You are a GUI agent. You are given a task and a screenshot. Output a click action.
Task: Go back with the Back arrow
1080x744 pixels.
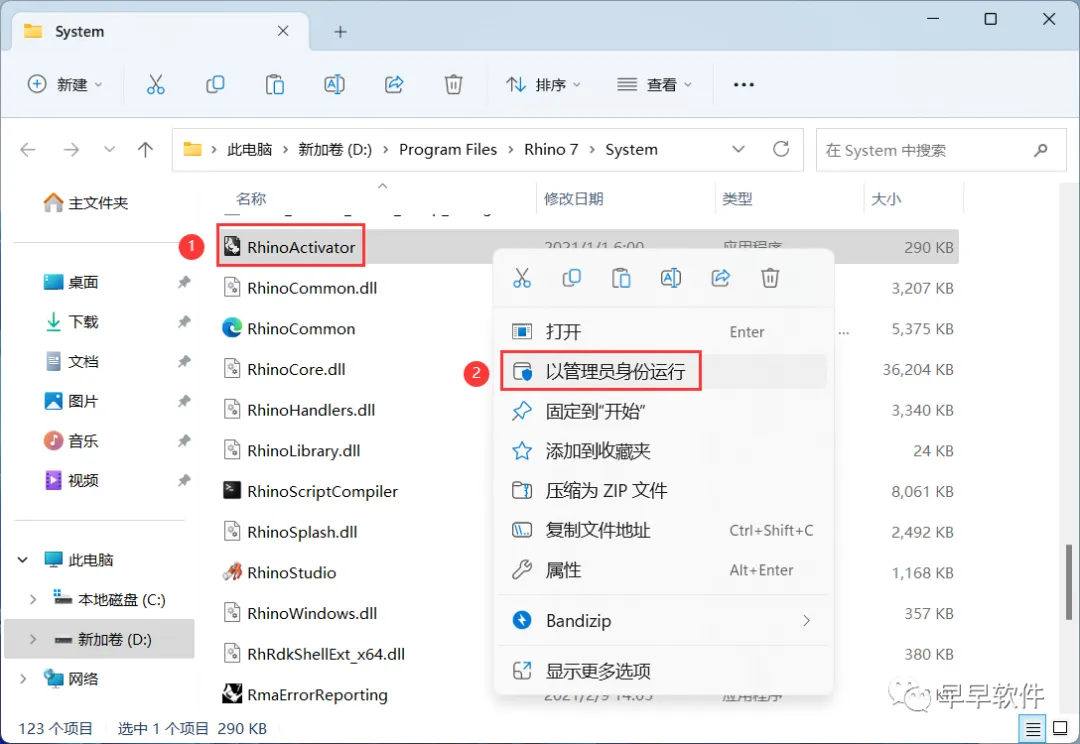click(x=28, y=149)
